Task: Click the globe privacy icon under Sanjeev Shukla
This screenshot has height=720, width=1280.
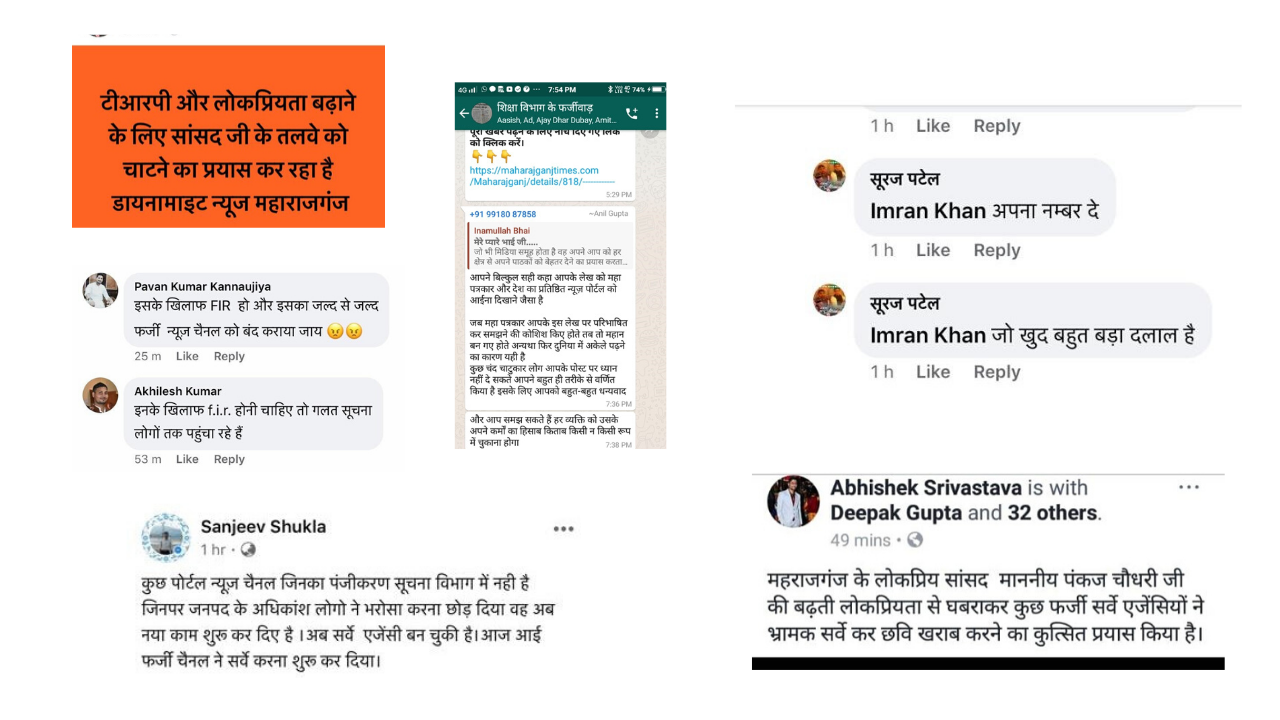Action: 248,549
